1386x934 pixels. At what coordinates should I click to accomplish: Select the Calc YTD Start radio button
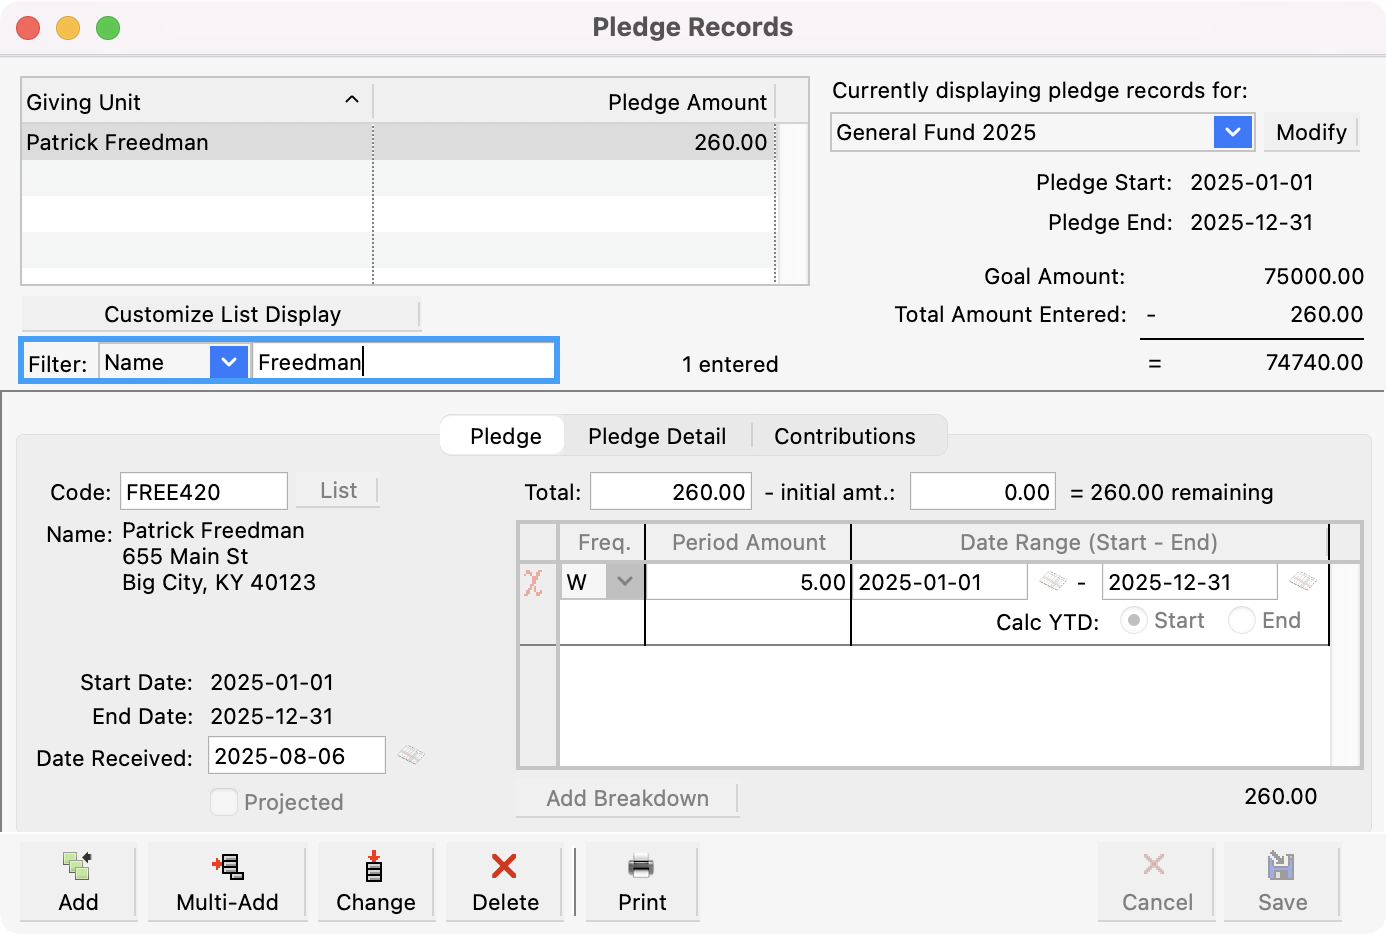coord(1135,620)
